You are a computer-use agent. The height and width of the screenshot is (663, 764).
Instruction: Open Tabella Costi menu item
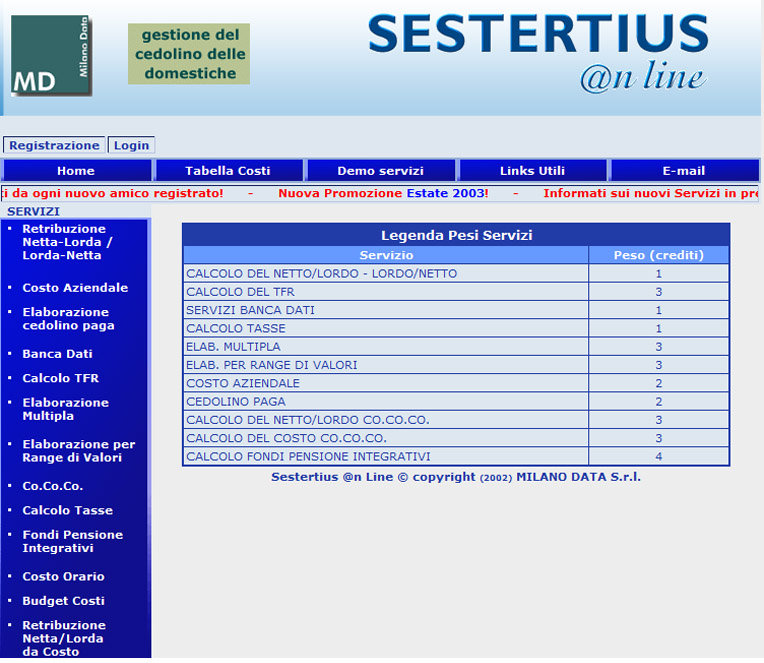click(228, 171)
